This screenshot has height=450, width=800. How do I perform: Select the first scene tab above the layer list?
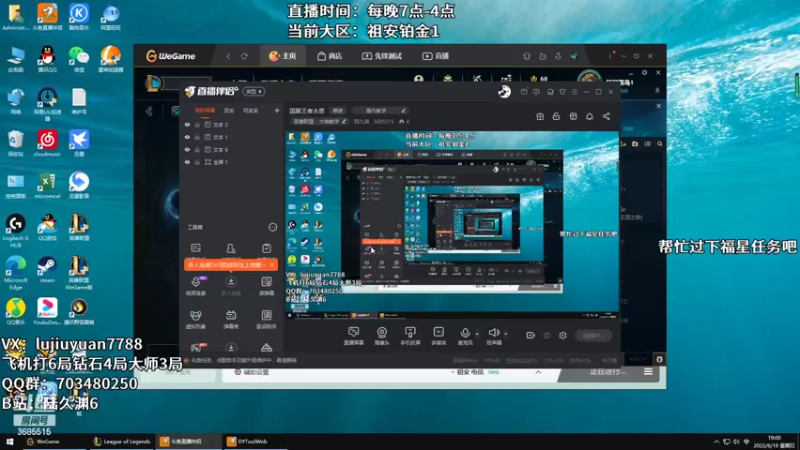coord(205,111)
